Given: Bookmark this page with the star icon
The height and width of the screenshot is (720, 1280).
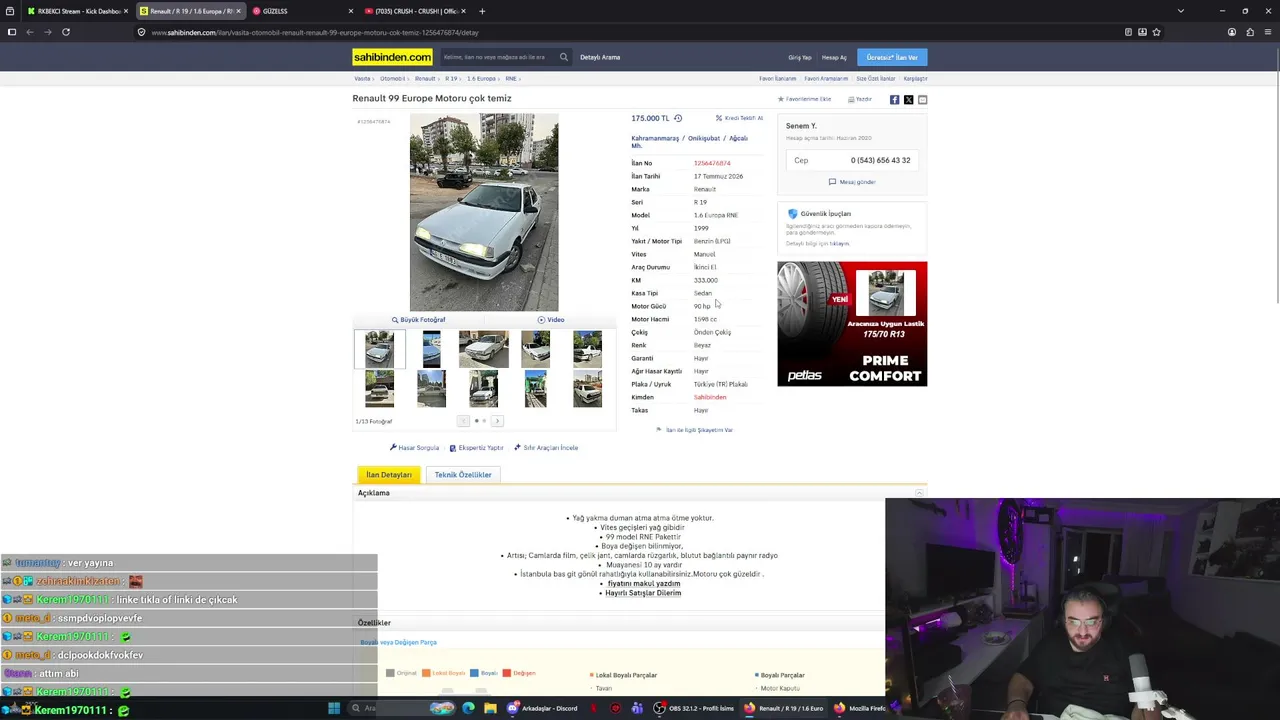Looking at the screenshot, I should [x=1156, y=32].
